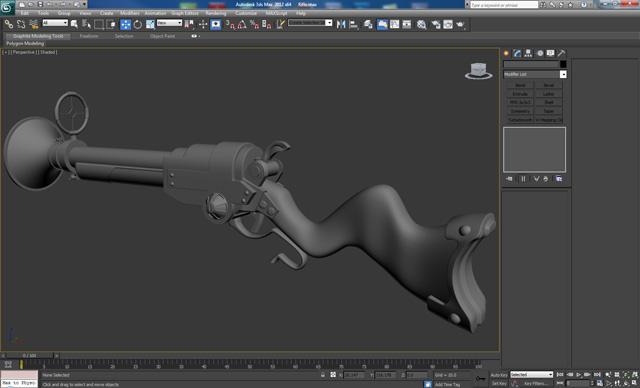Toggle Auto Key animation mode

tap(499, 375)
